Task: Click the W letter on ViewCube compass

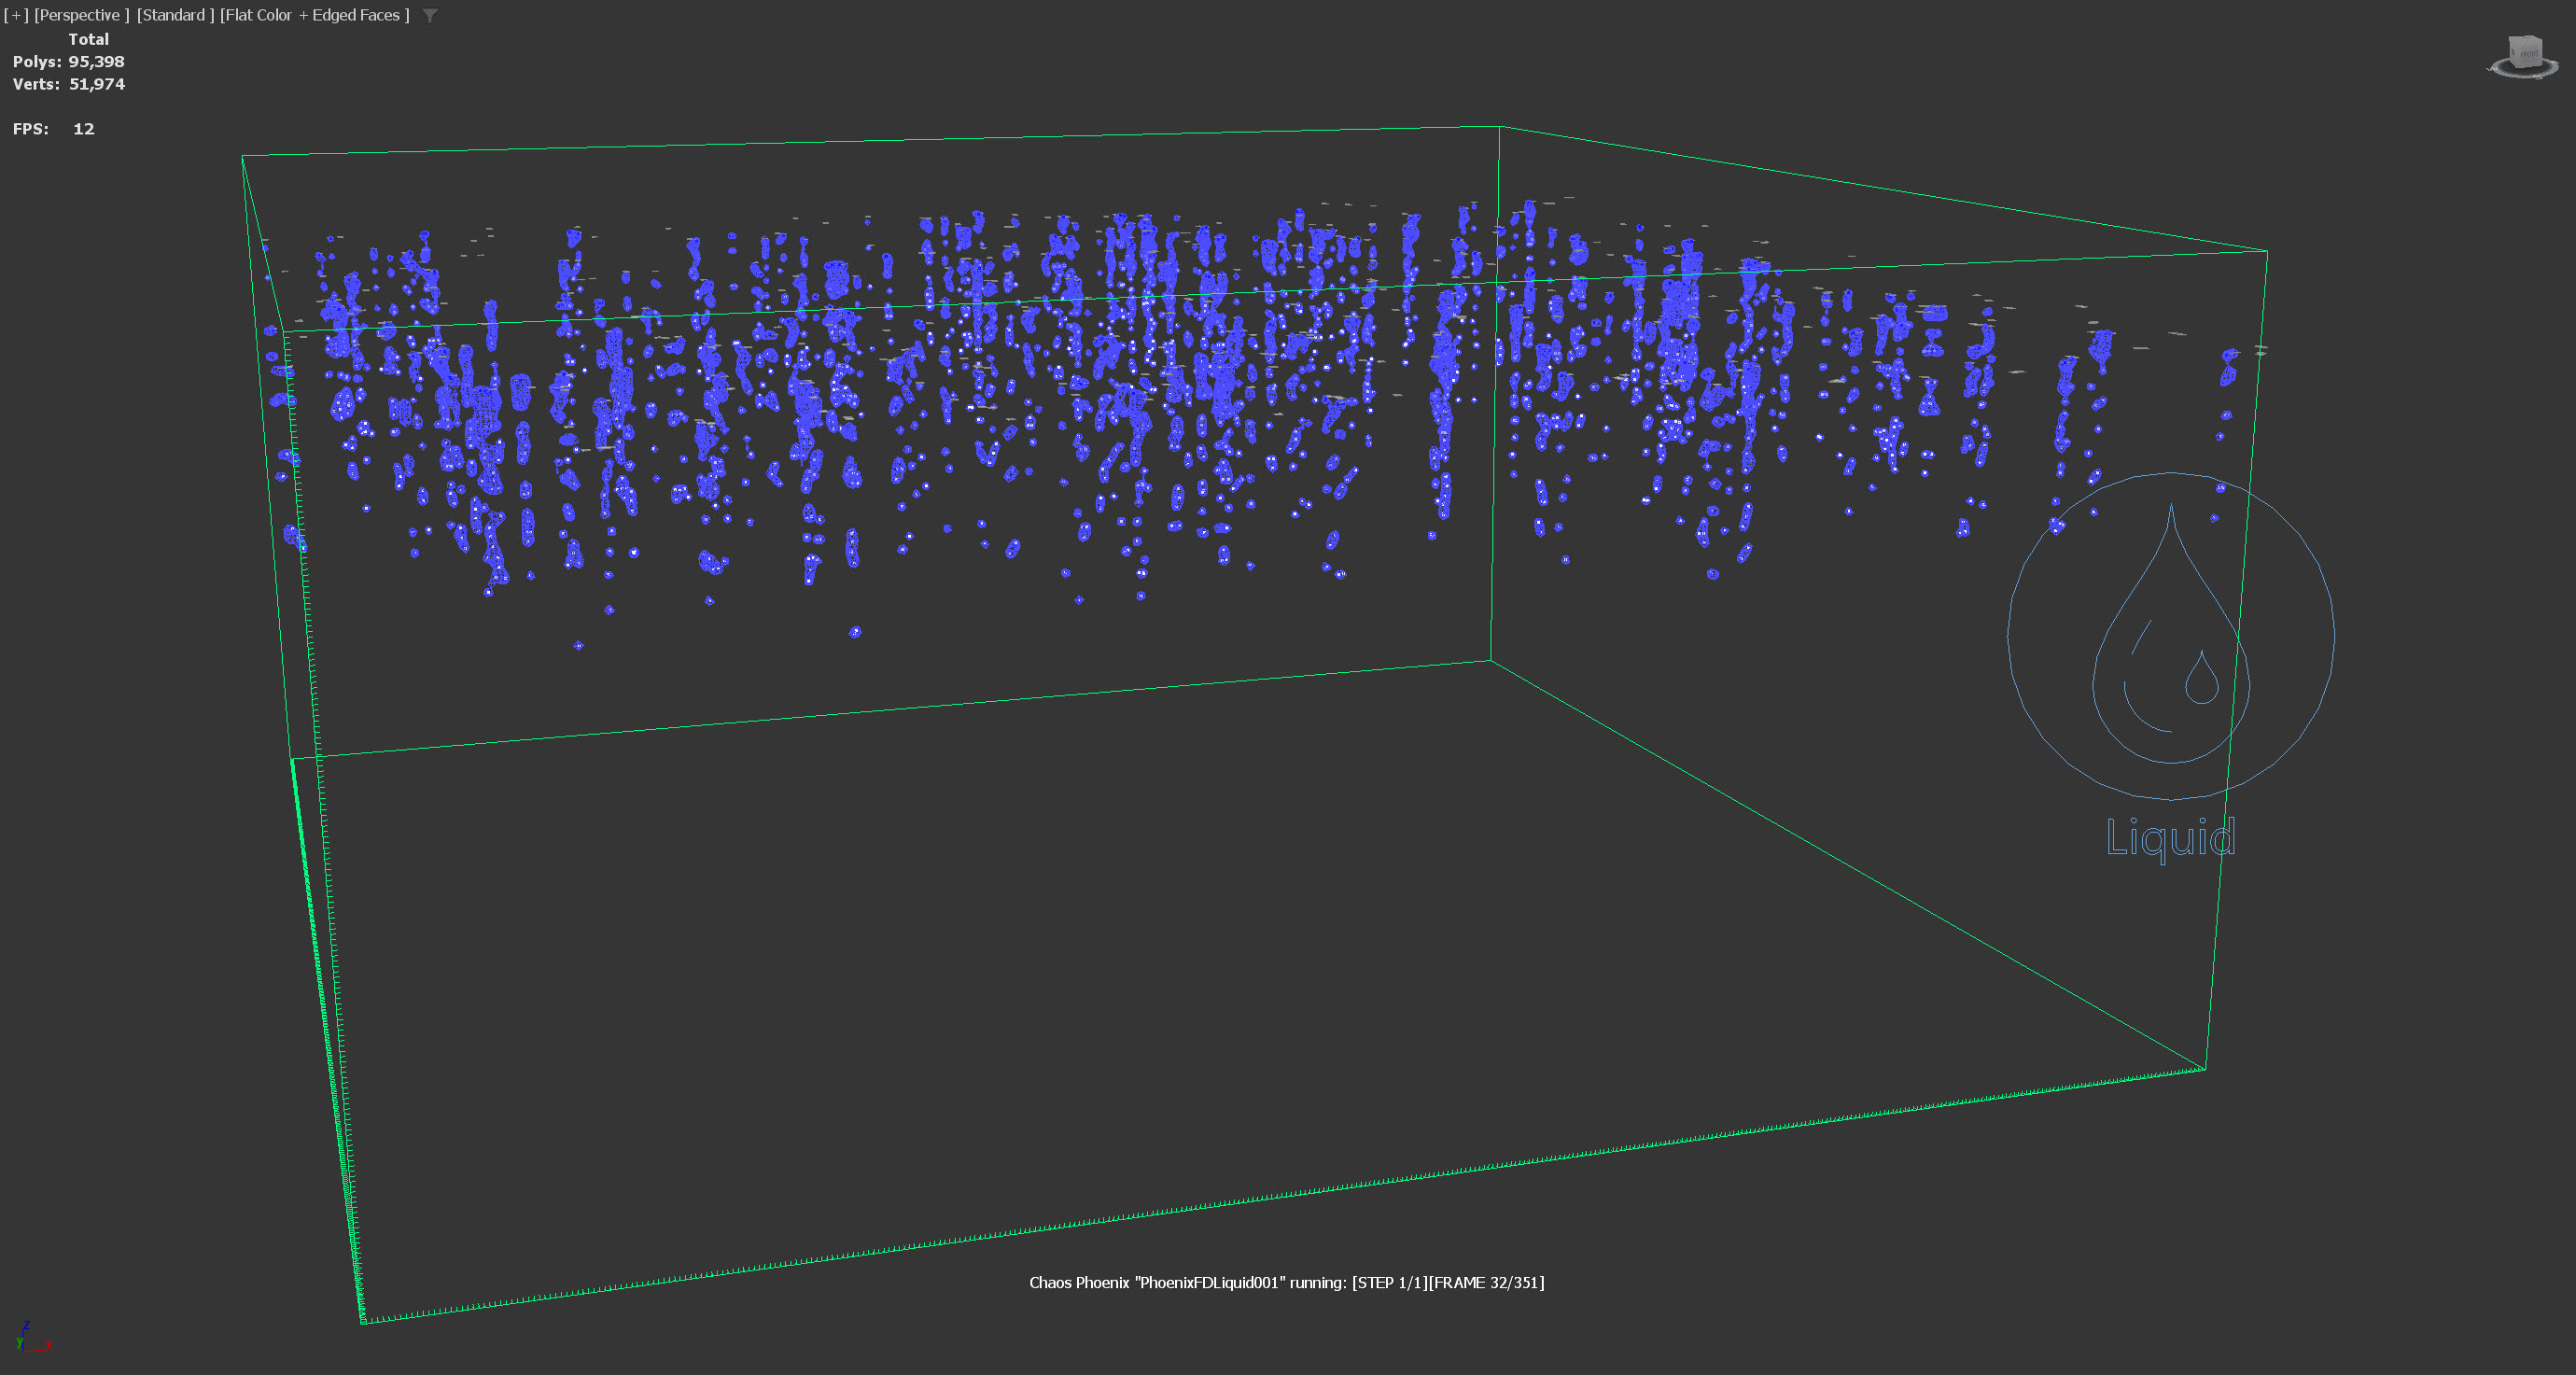Action: [x=2492, y=69]
